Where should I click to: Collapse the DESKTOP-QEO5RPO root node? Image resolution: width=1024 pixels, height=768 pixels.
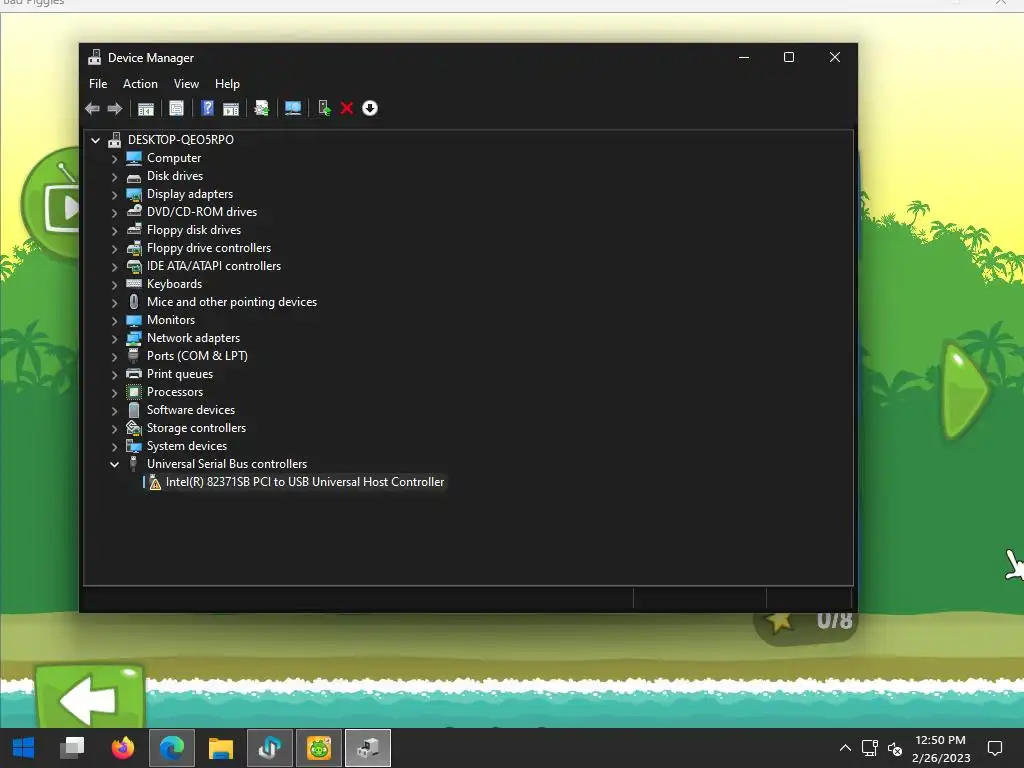coord(96,140)
